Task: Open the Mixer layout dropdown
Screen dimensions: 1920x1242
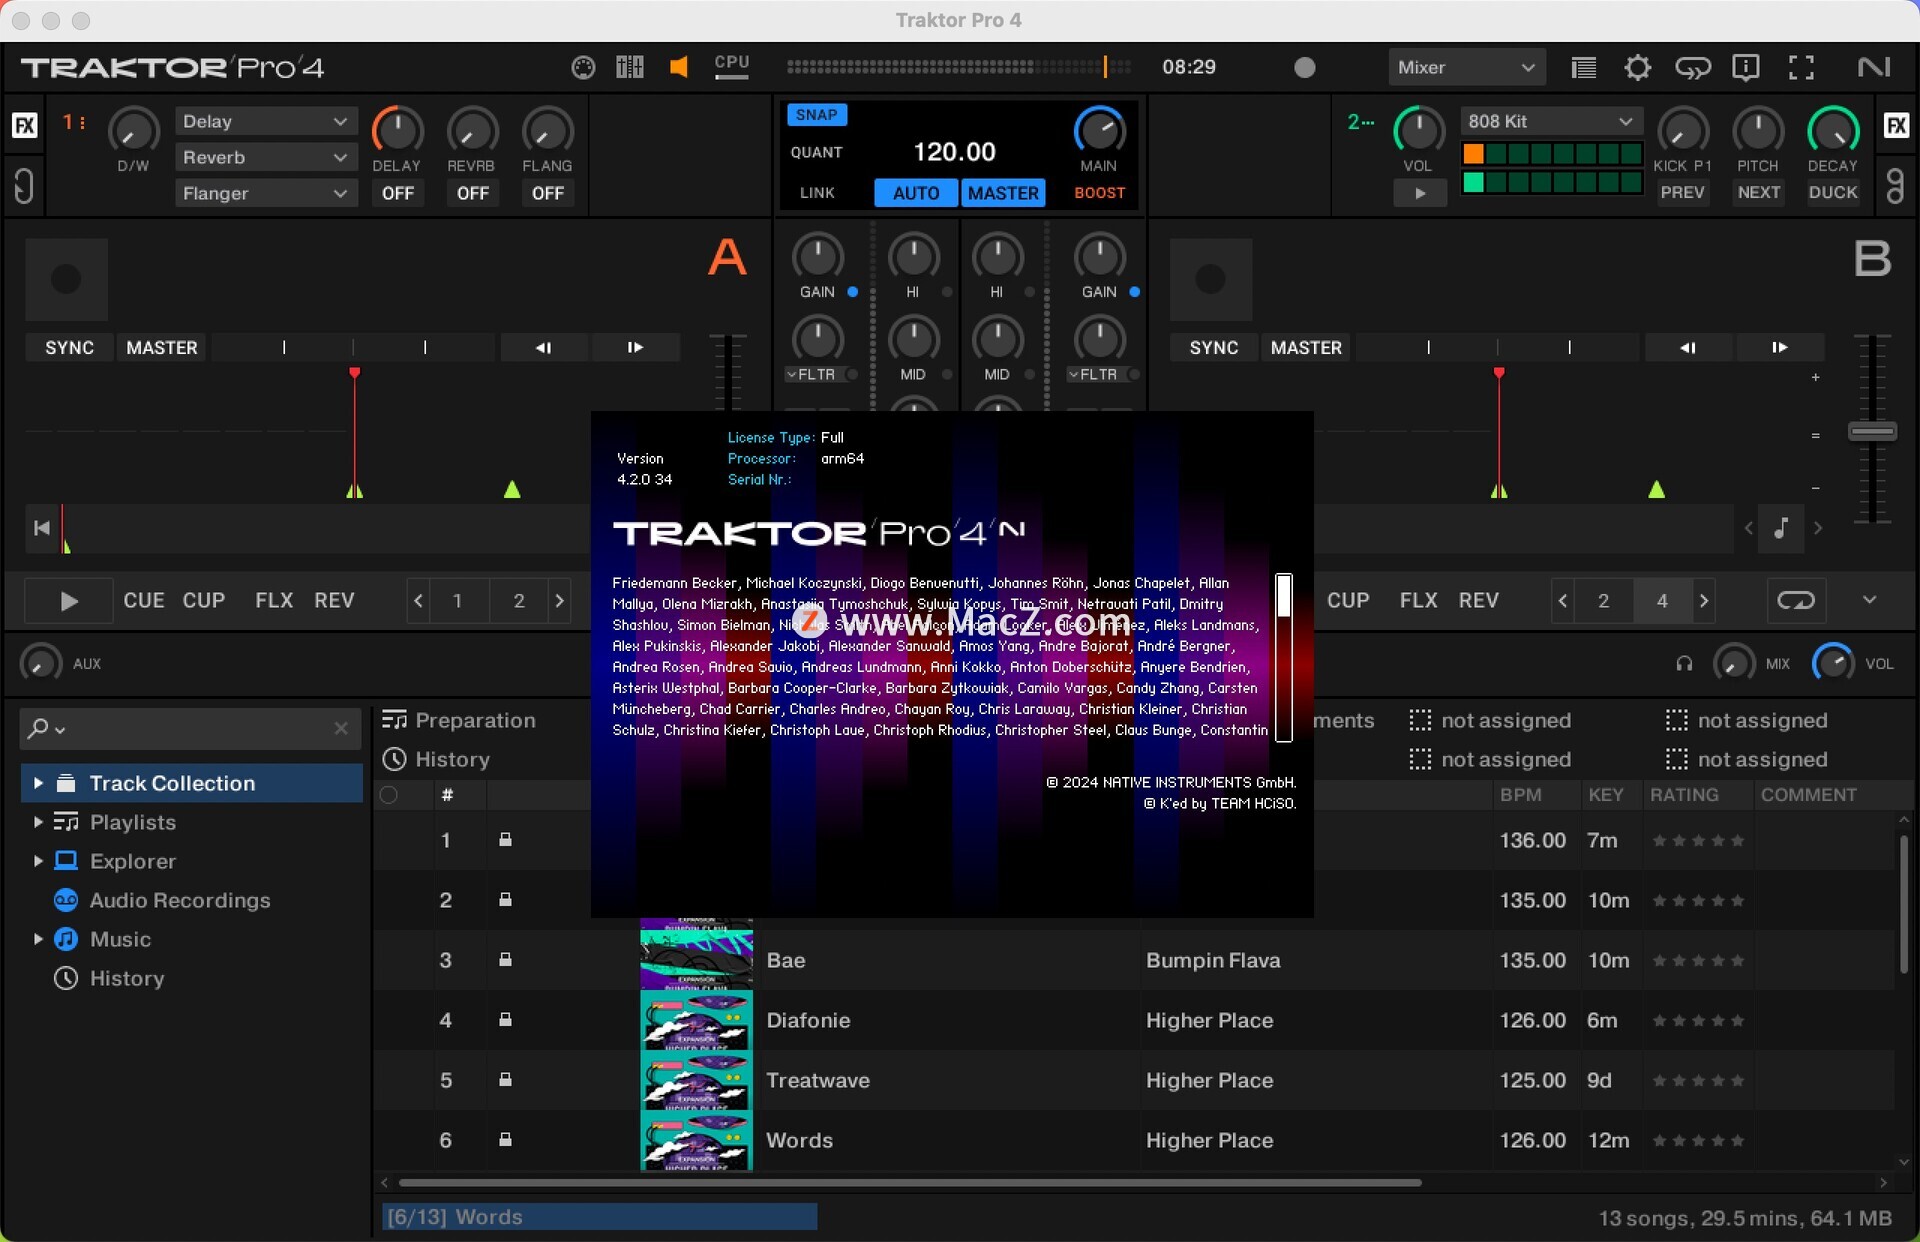Action: 1466,67
